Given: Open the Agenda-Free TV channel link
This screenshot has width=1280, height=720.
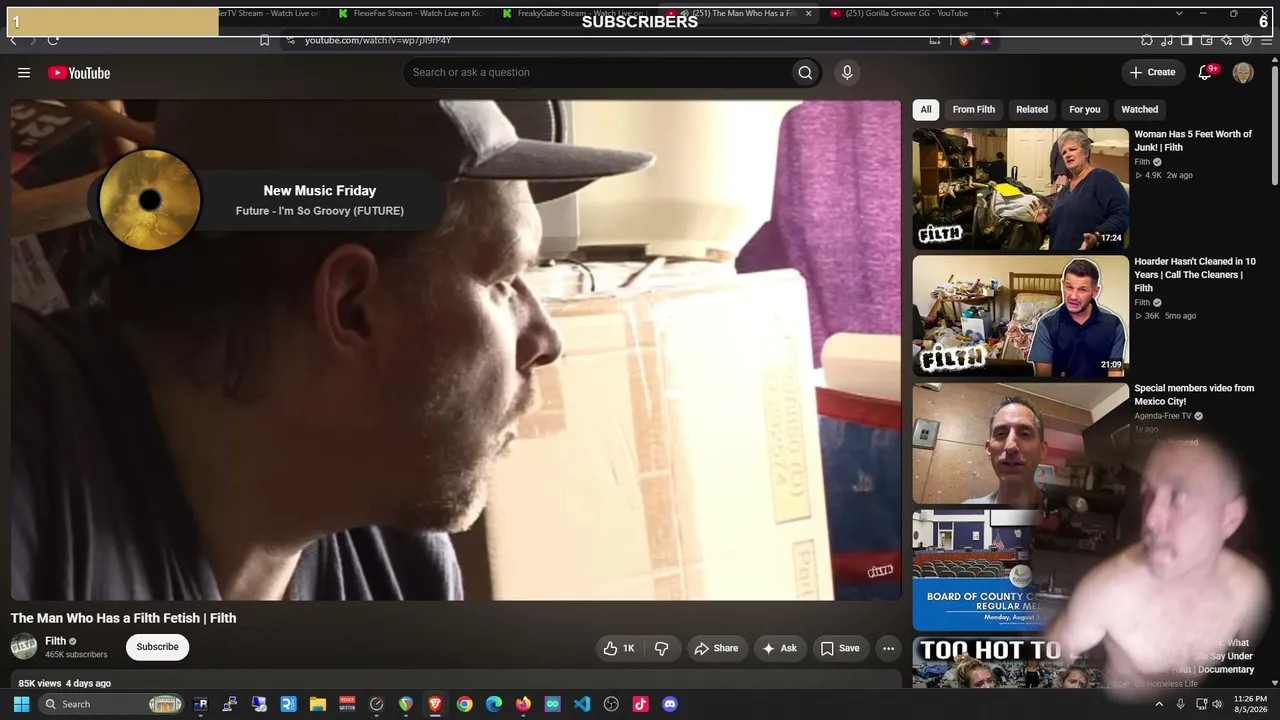Looking at the screenshot, I should coord(1163,416).
